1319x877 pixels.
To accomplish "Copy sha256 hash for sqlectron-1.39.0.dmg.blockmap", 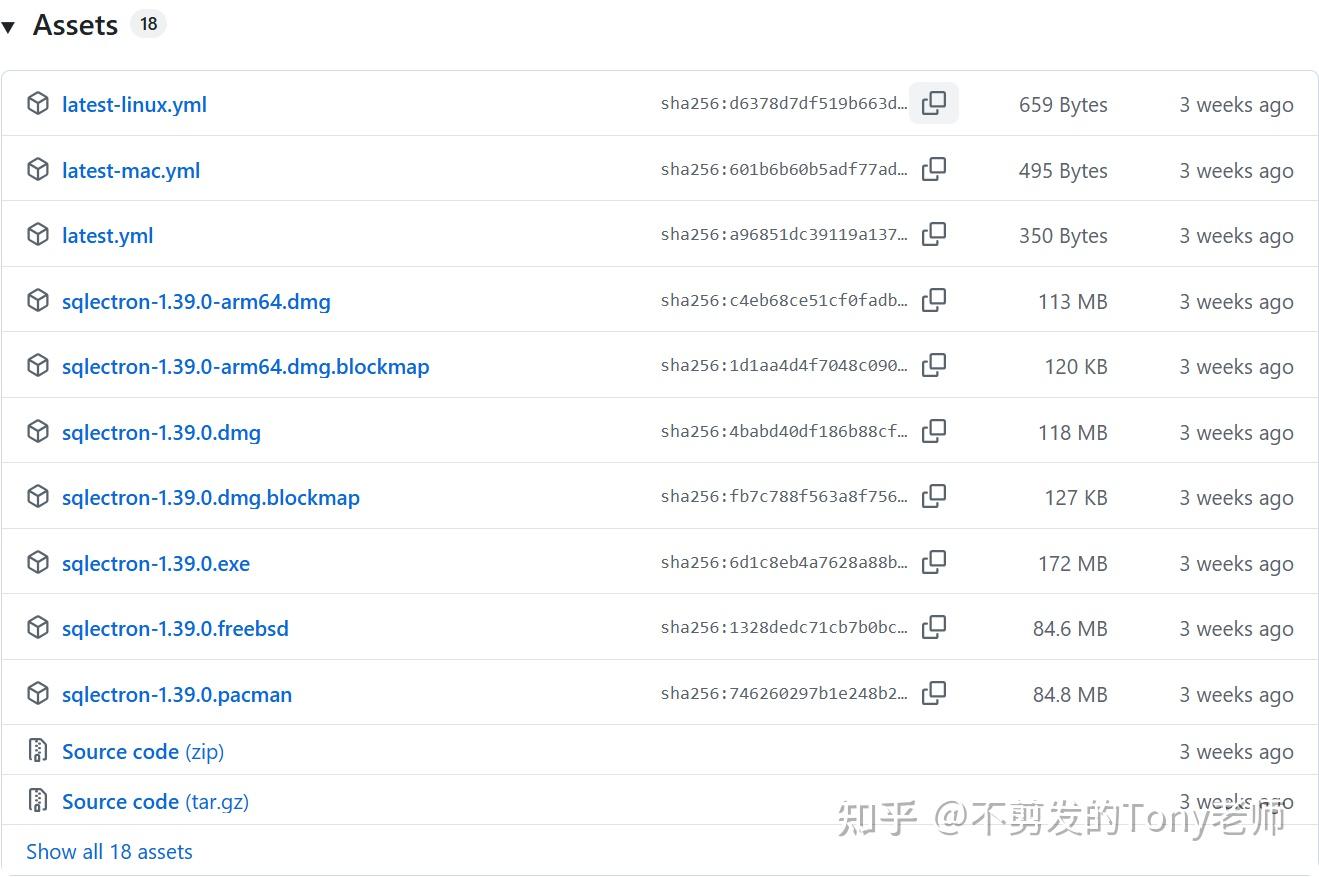I will pyautogui.click(x=934, y=496).
